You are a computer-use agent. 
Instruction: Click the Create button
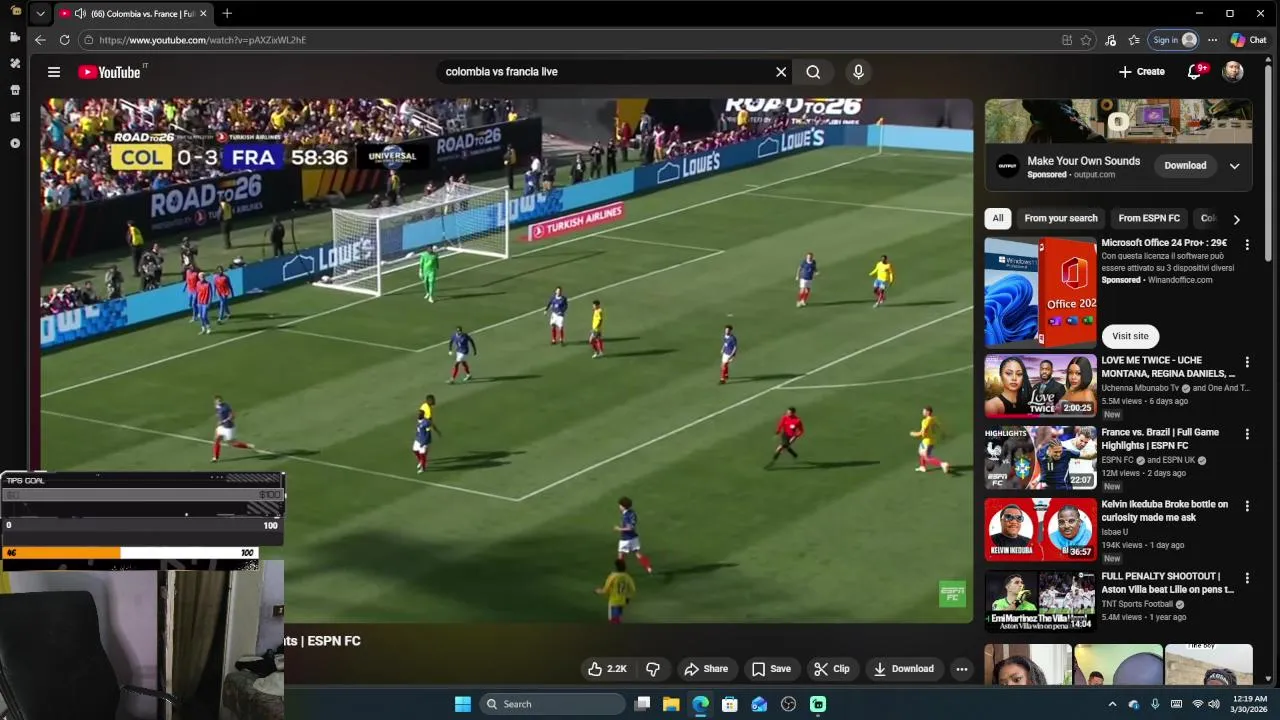1141,72
